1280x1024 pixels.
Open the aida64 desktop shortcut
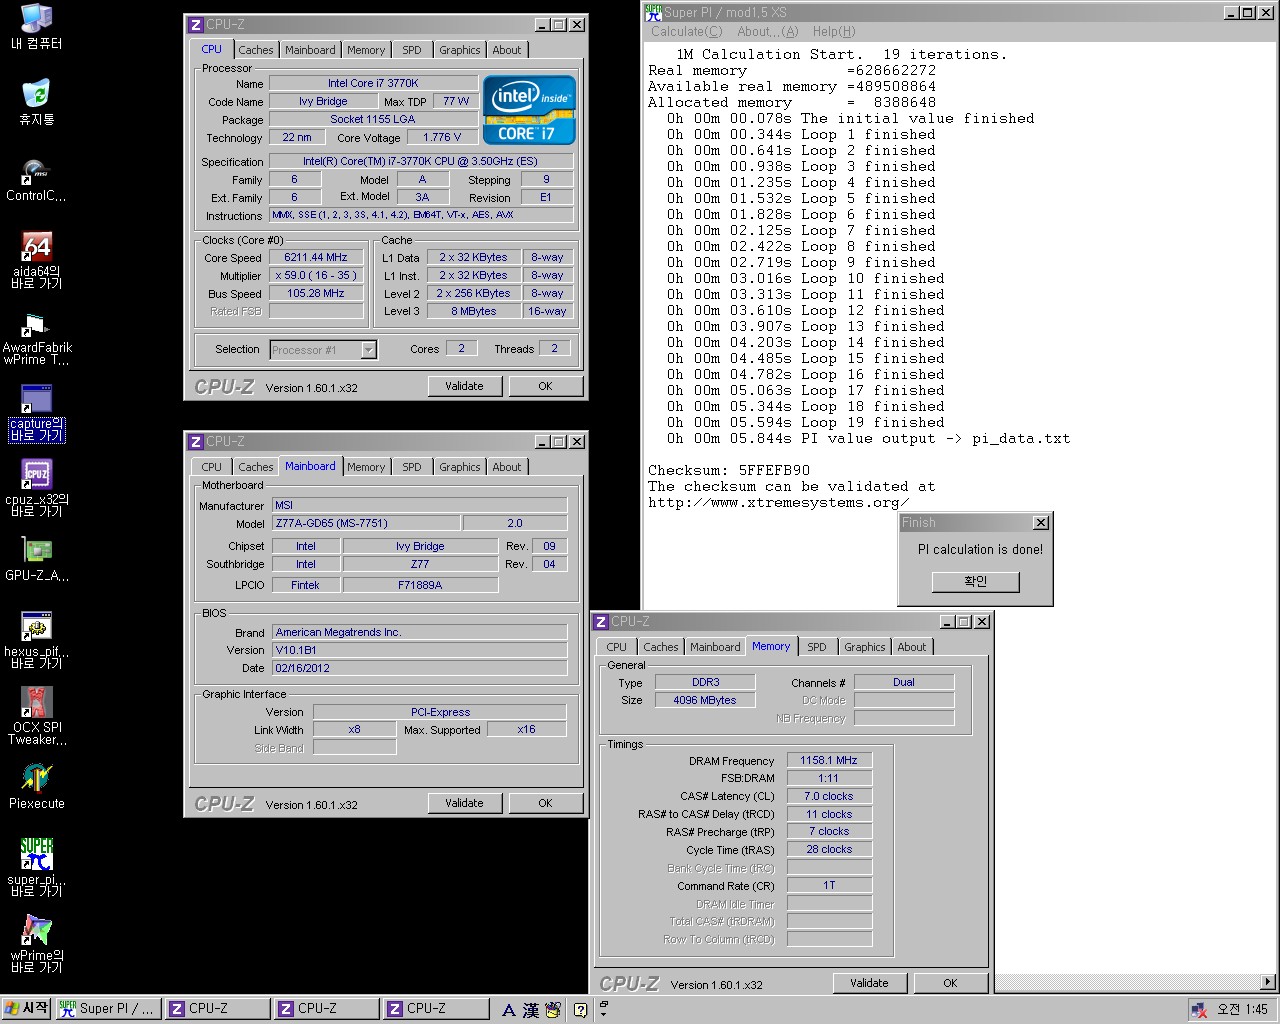click(36, 247)
